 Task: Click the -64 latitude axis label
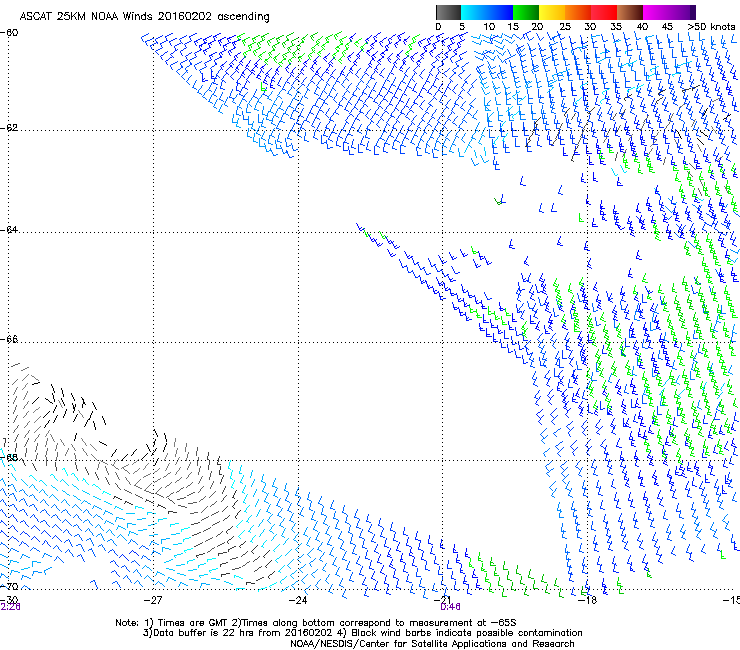tap(9, 230)
